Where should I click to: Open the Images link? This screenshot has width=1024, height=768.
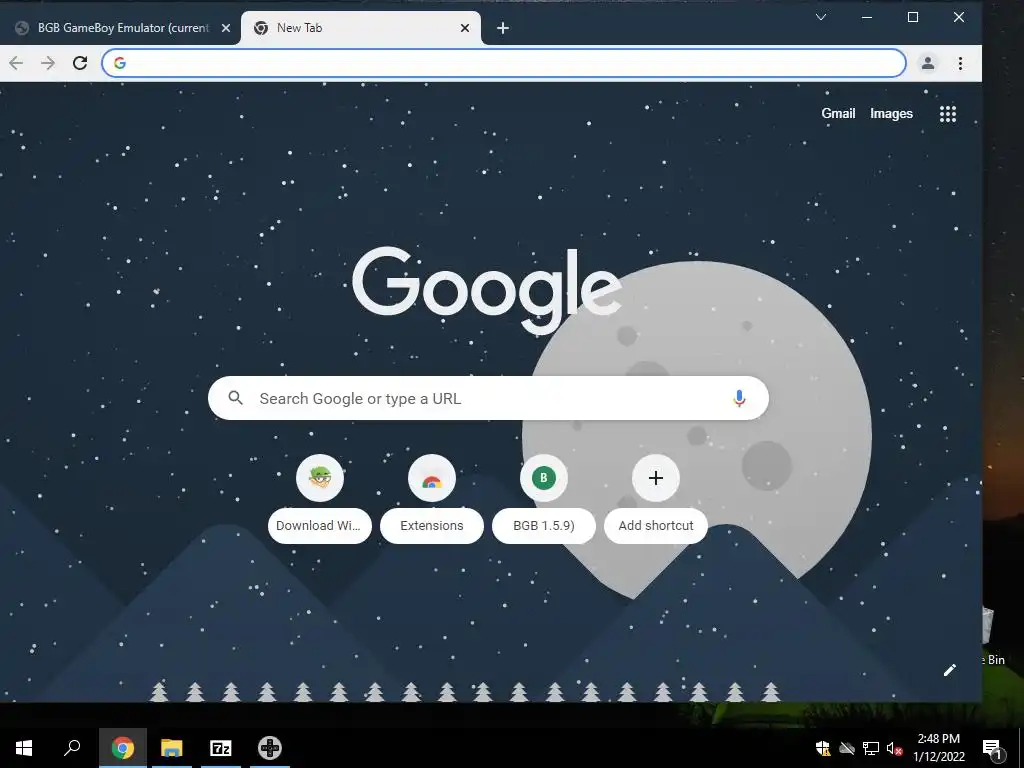(891, 114)
